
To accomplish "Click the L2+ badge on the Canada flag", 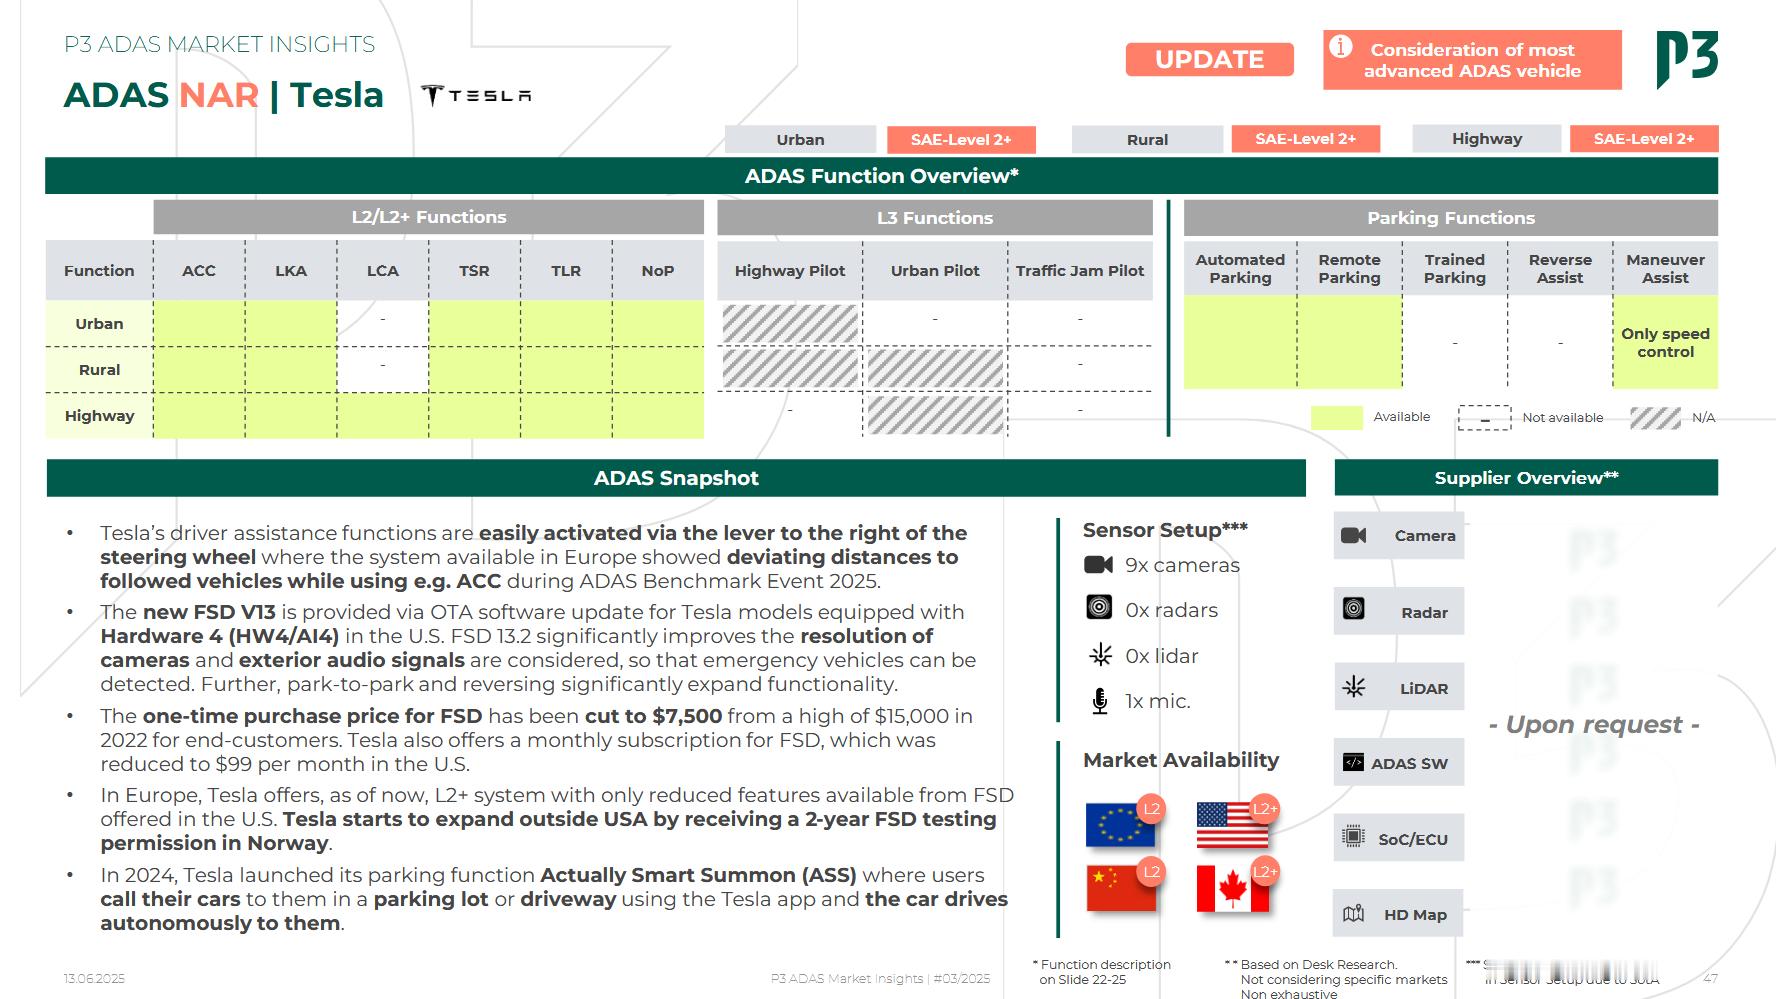I will tap(1265, 872).
